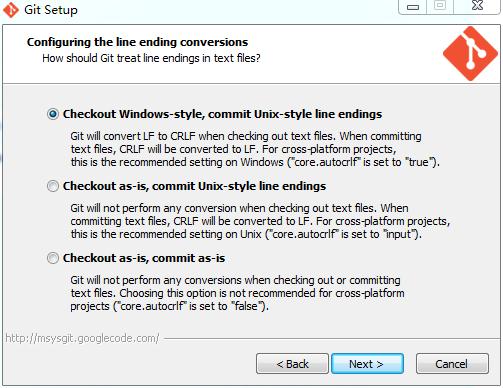
Task: Click the 'Git Setup' window title text
Action: pos(51,10)
